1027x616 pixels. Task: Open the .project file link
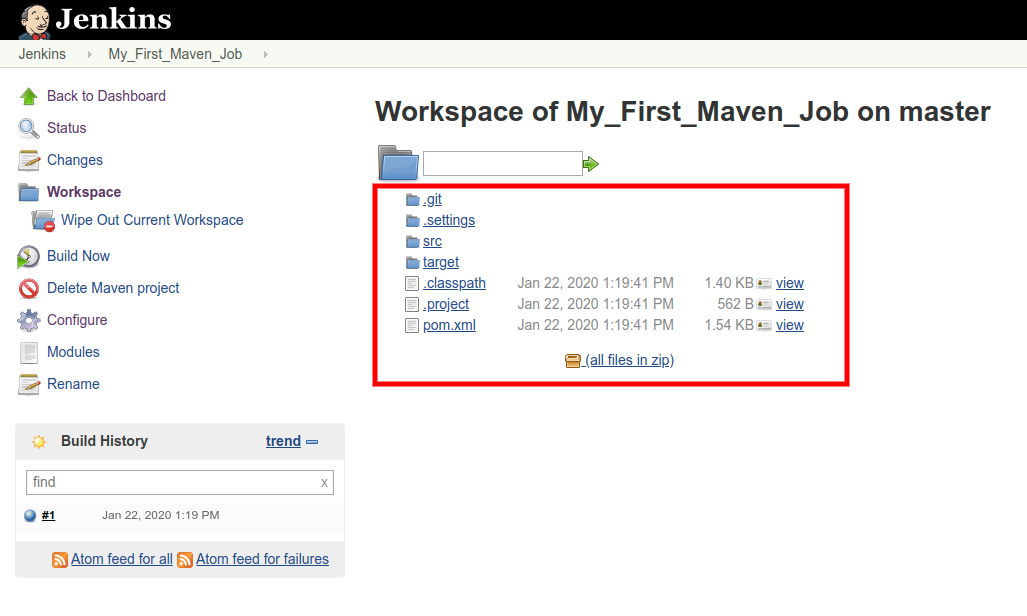446,305
